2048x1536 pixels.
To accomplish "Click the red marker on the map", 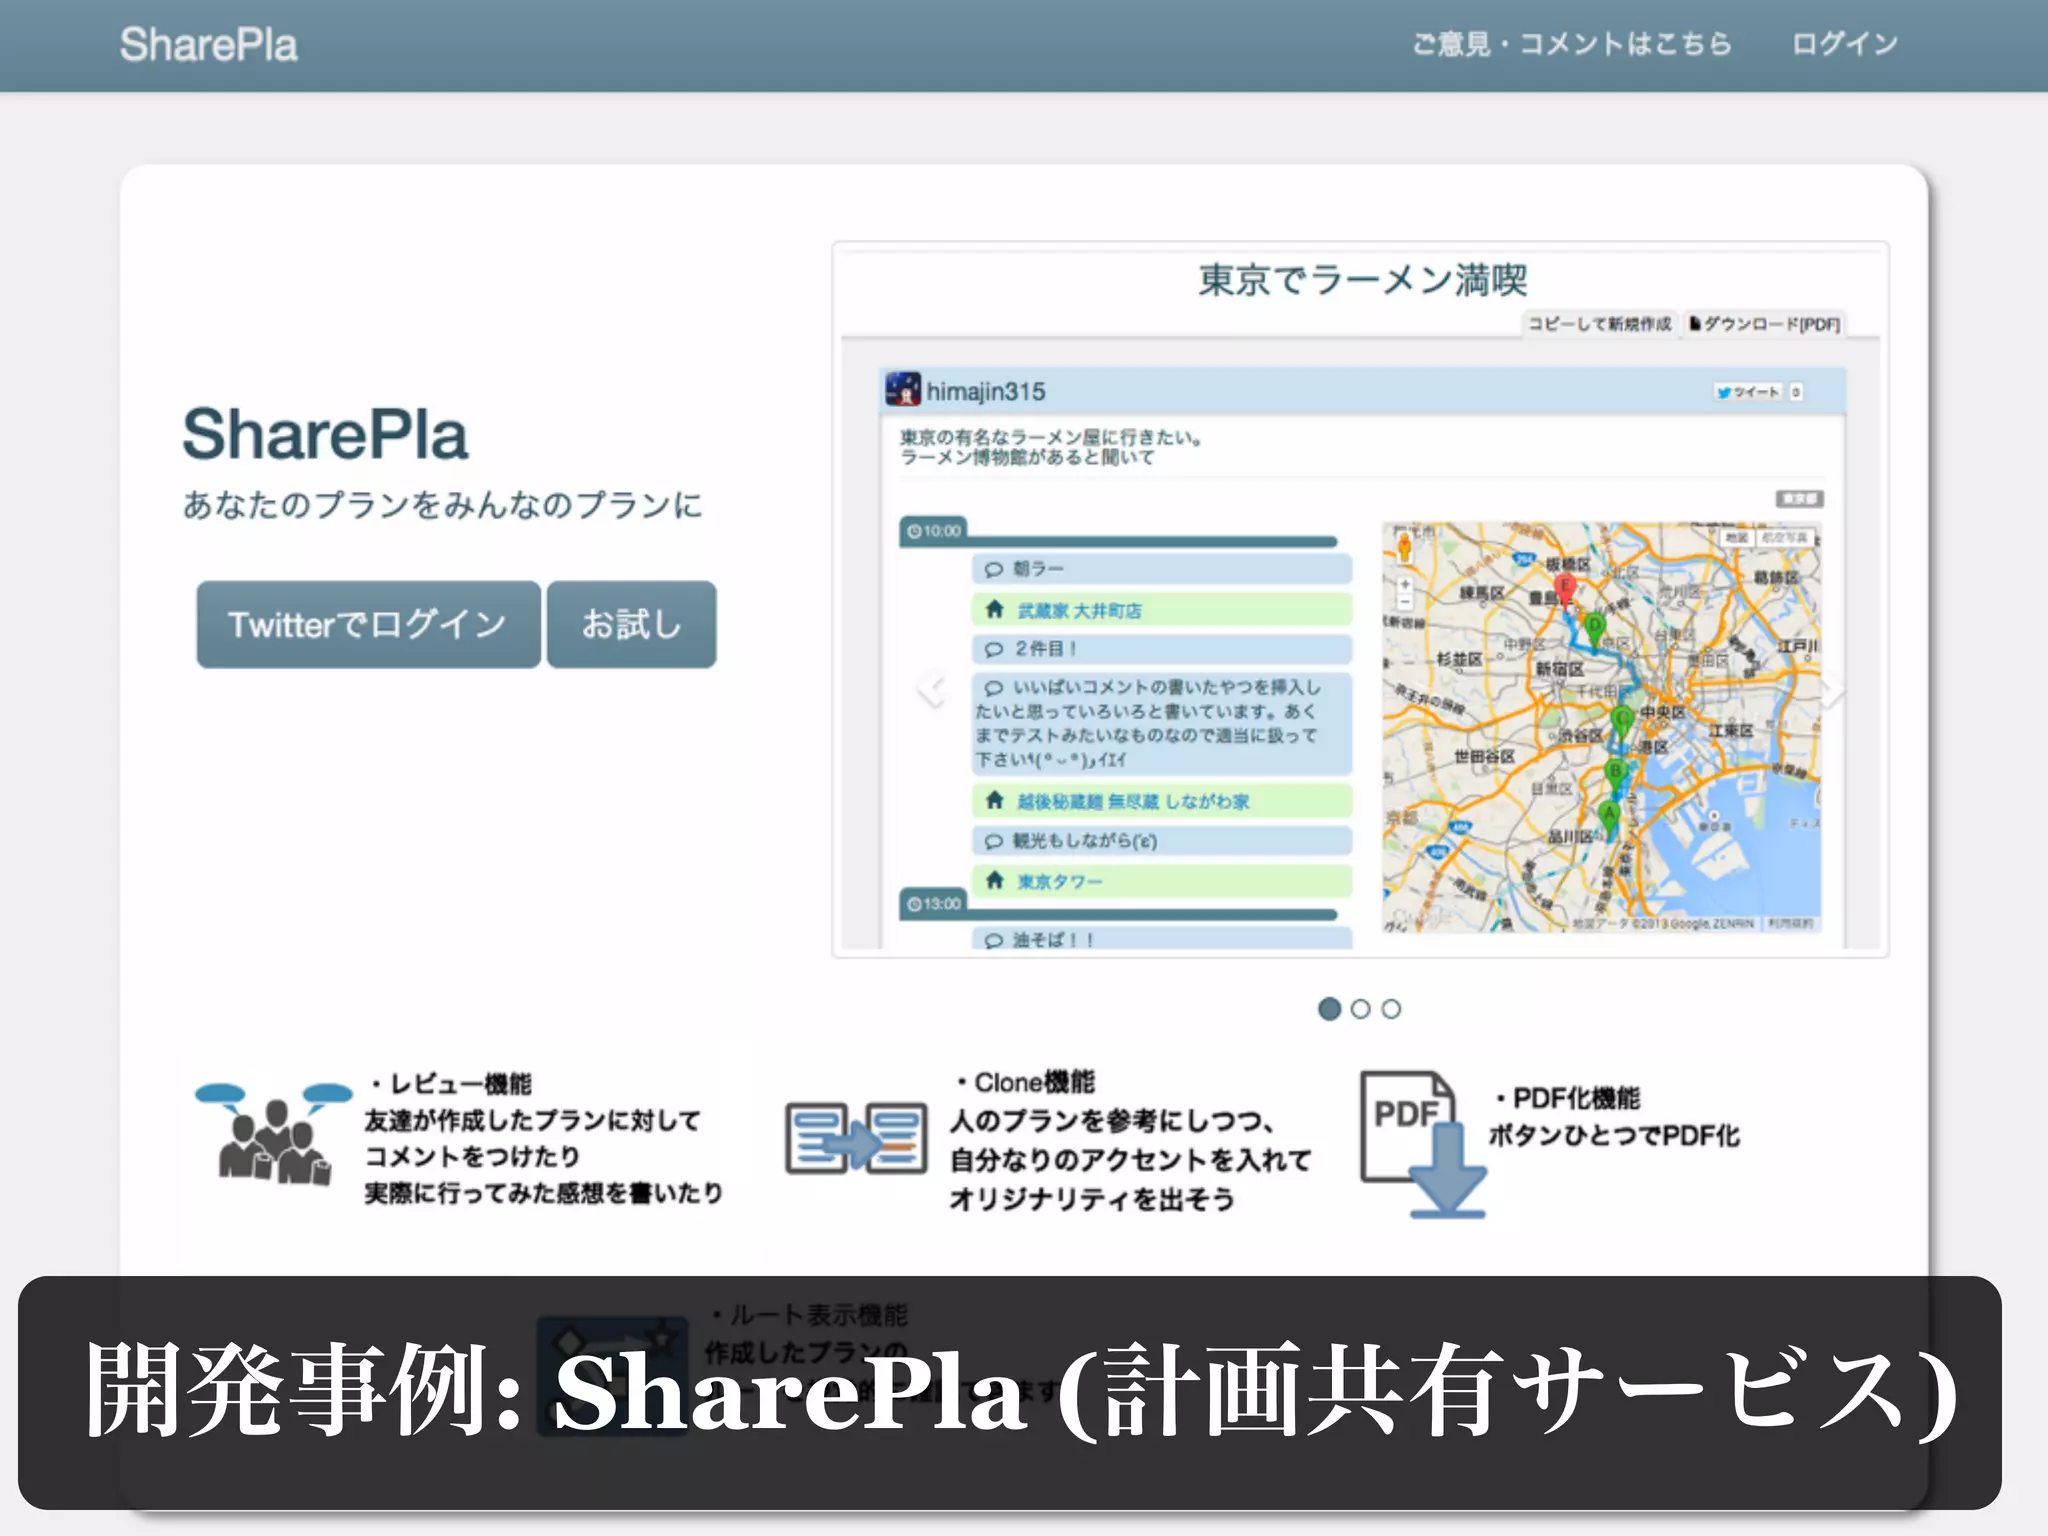I will (1566, 588).
